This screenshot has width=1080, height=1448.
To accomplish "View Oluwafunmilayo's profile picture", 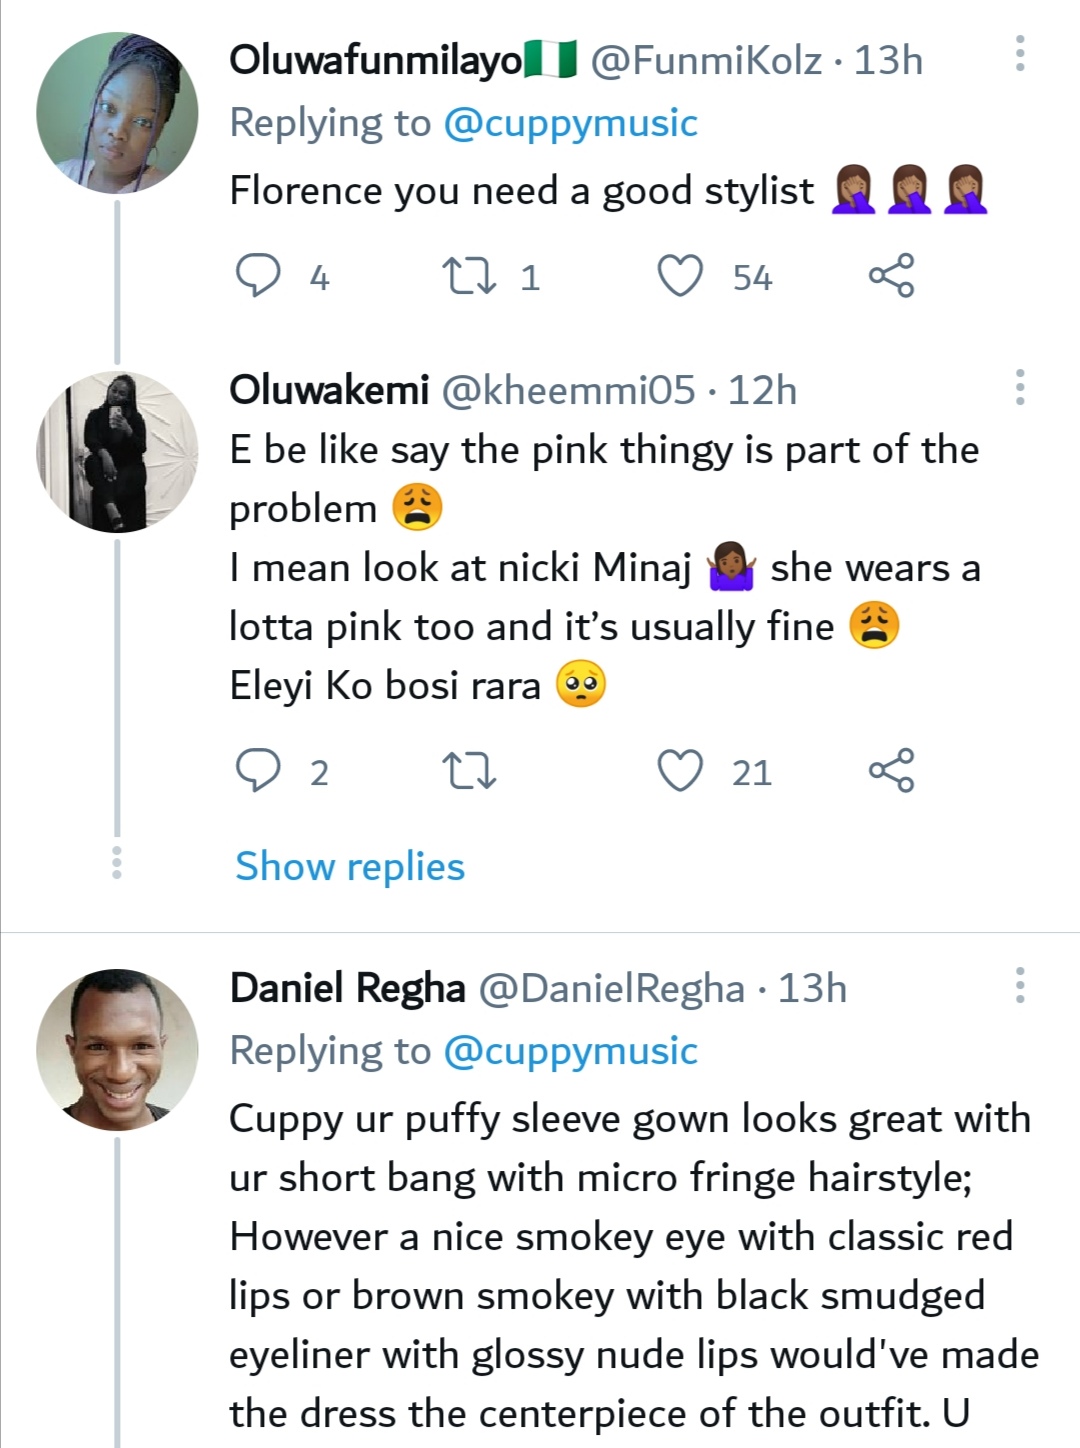I will click(x=117, y=112).
